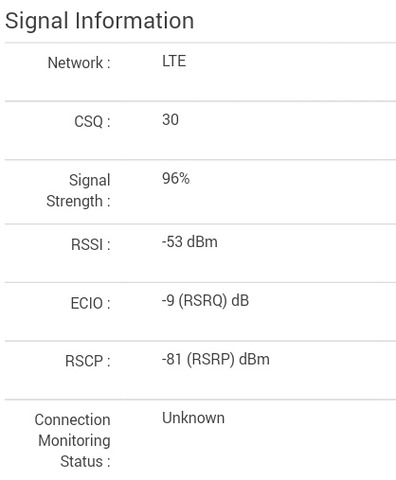Click the -53 dBm RSSI value

(190, 242)
